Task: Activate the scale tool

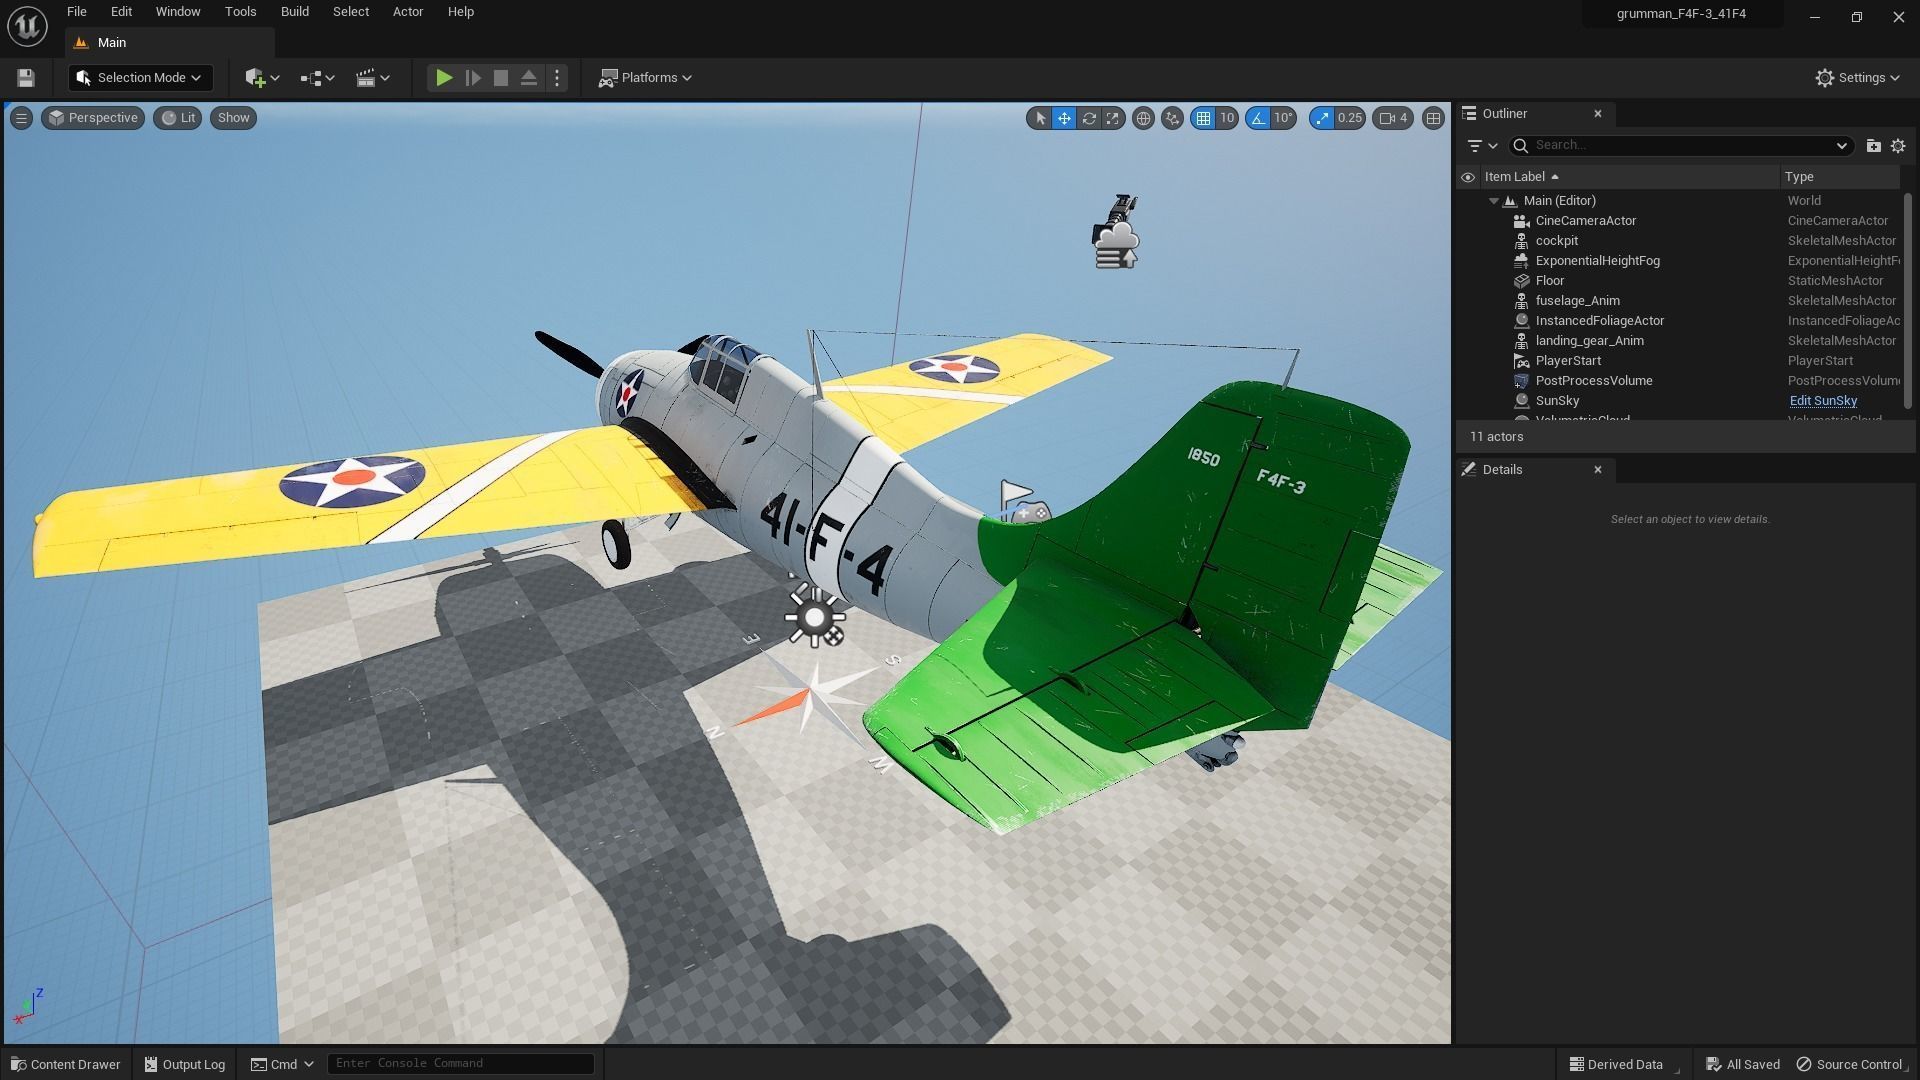Action: pos(1112,118)
